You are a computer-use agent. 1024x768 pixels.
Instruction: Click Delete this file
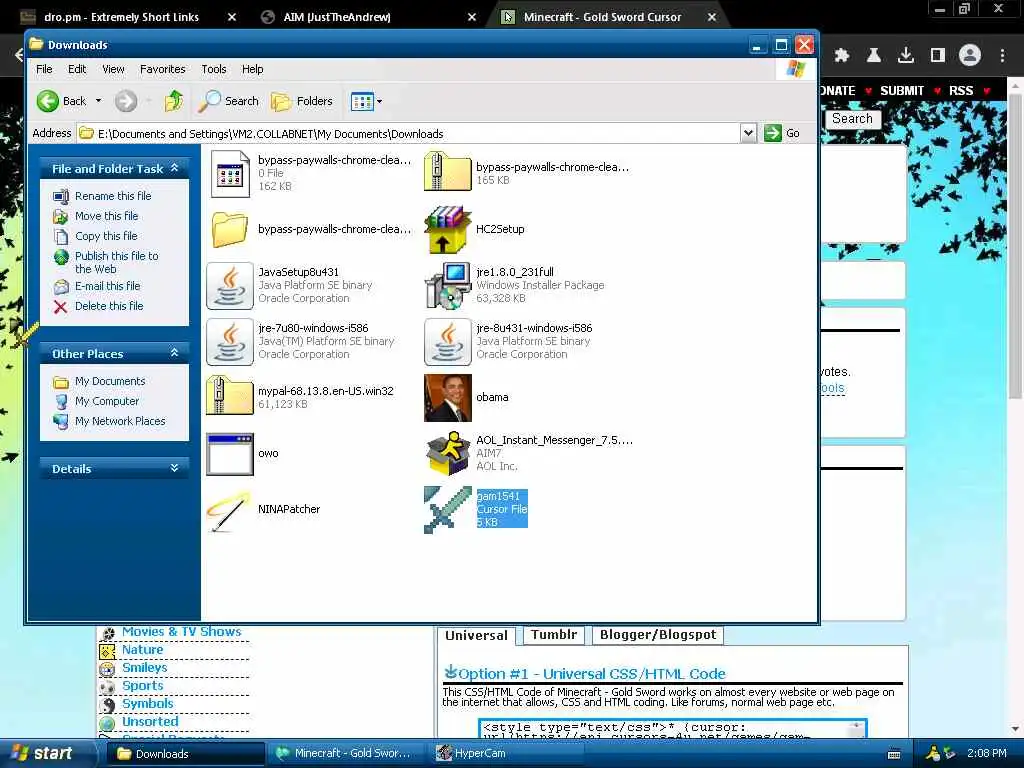click(x=109, y=306)
